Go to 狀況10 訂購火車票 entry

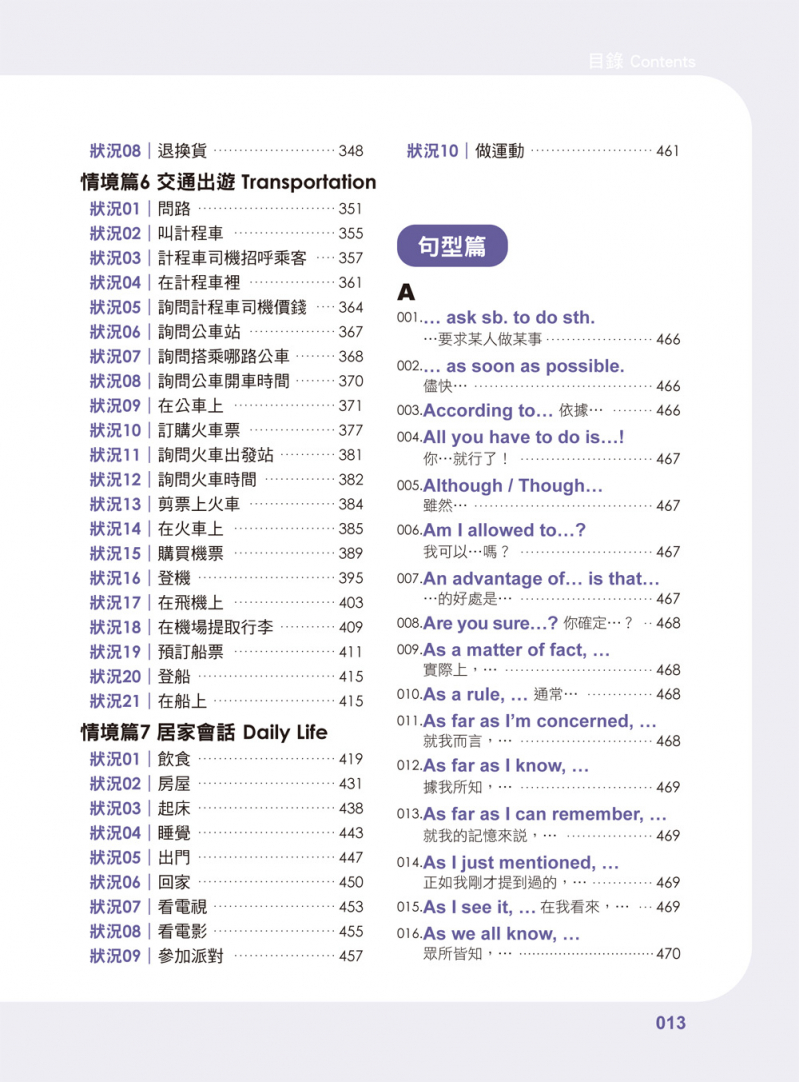tap(225, 430)
